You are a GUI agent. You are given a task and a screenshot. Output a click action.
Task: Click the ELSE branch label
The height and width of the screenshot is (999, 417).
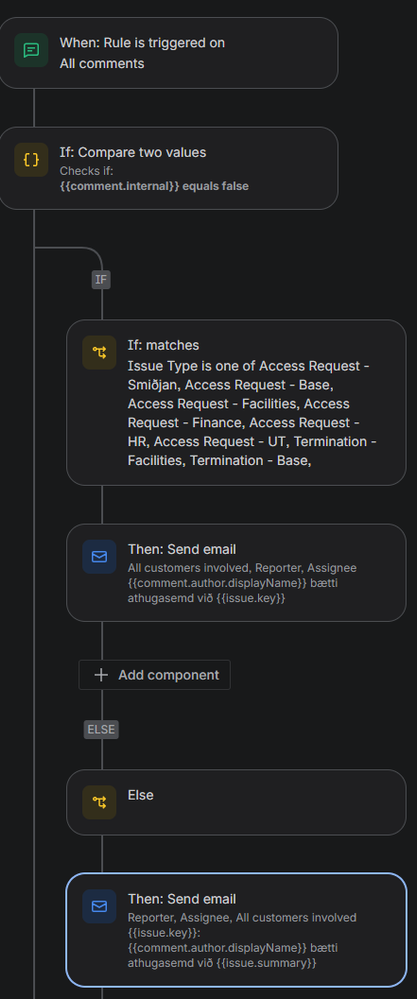(101, 729)
